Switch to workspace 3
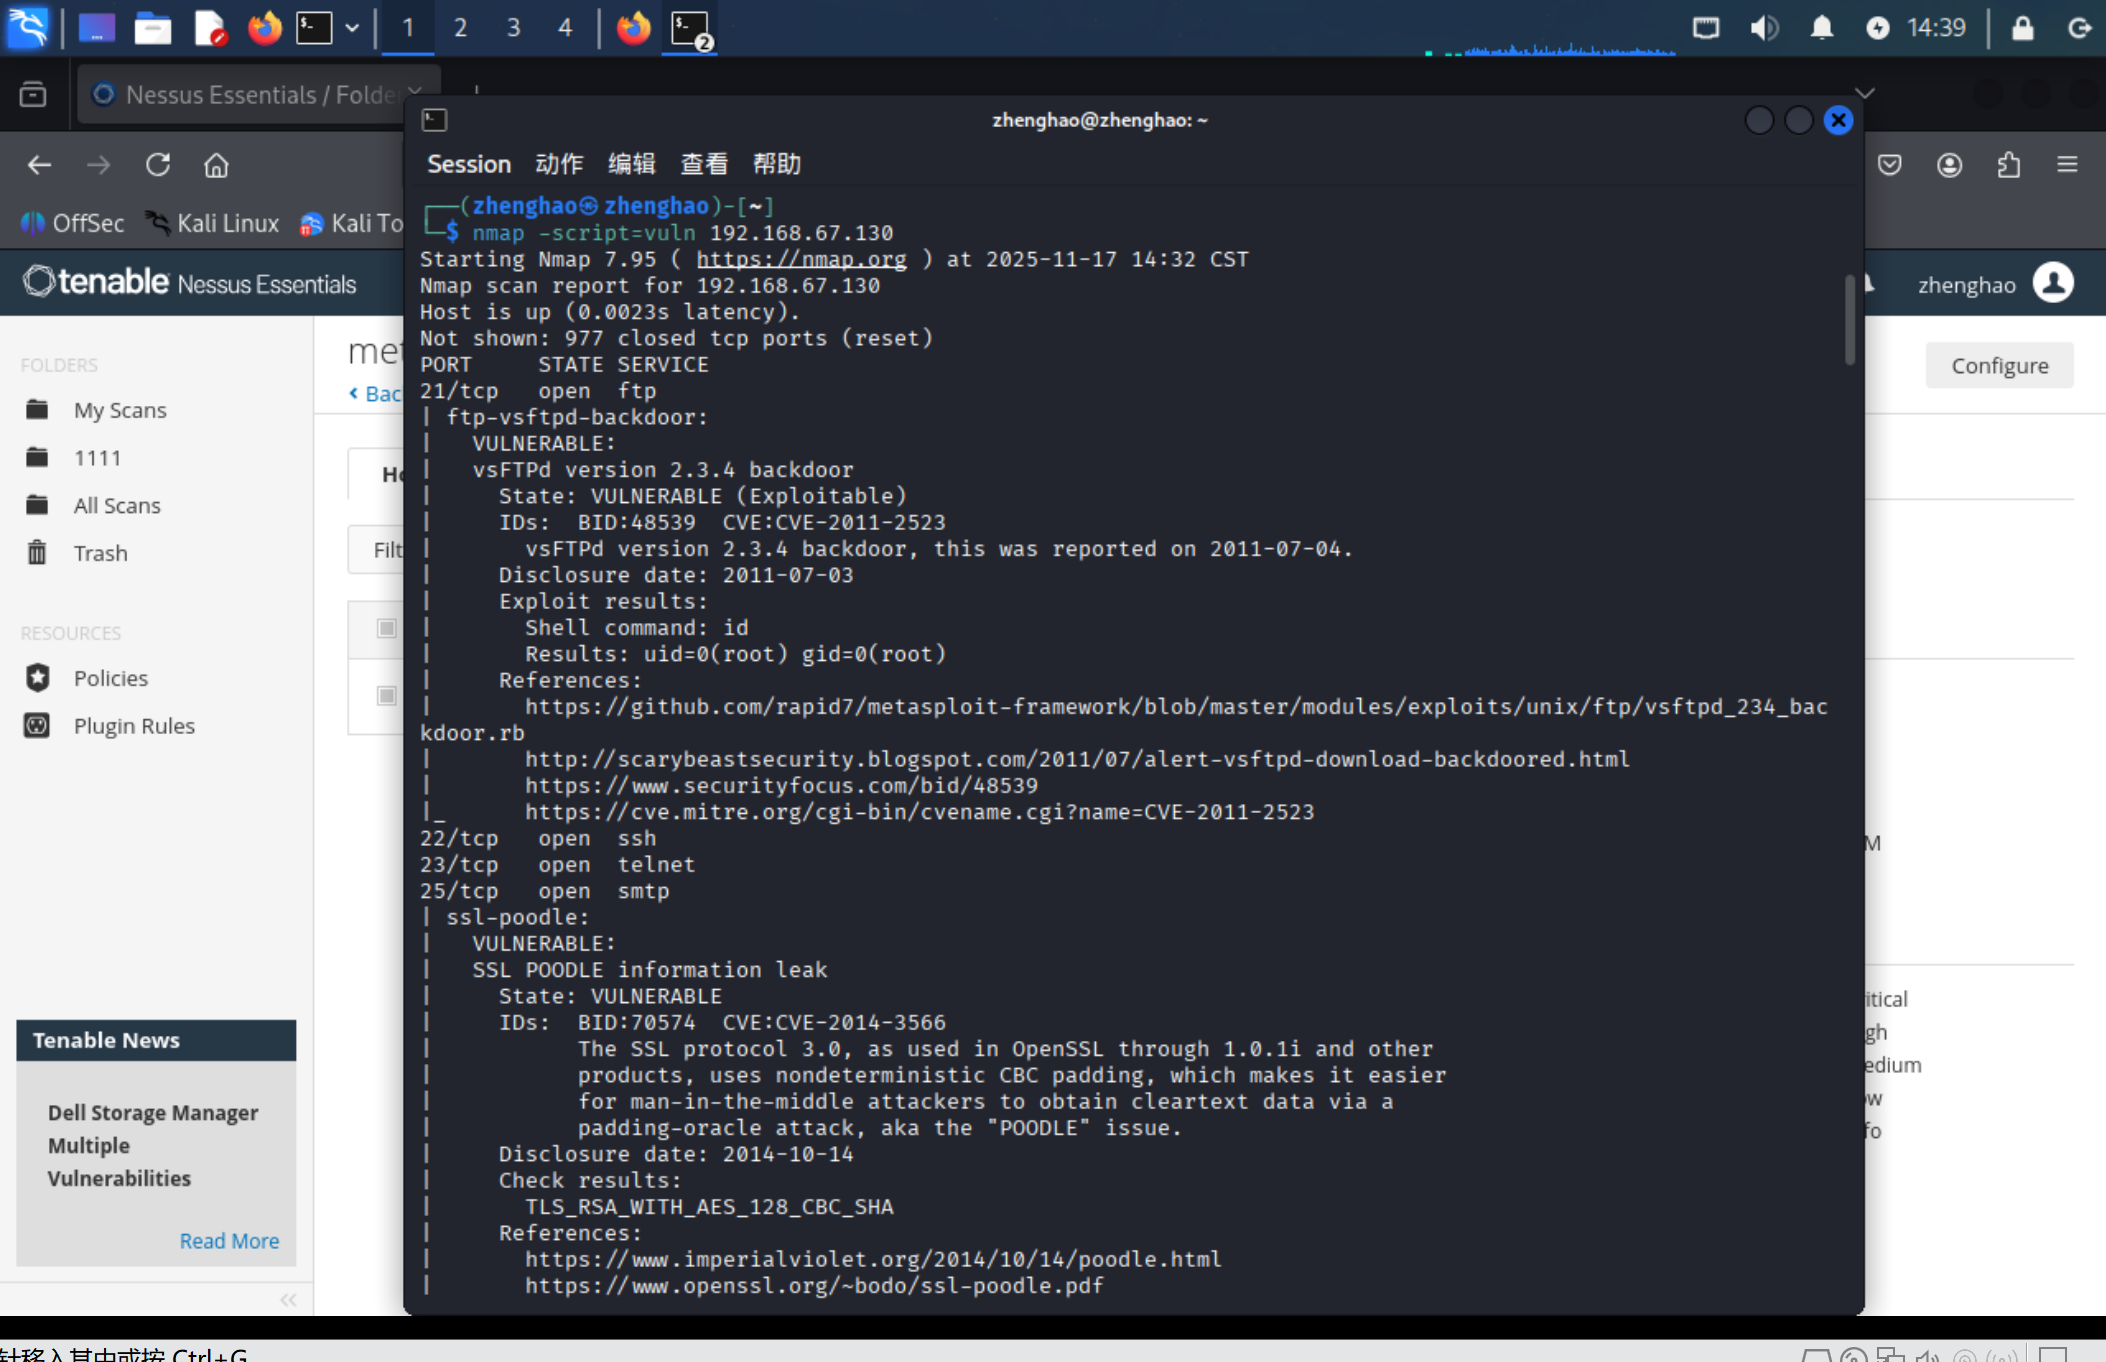 (513, 28)
